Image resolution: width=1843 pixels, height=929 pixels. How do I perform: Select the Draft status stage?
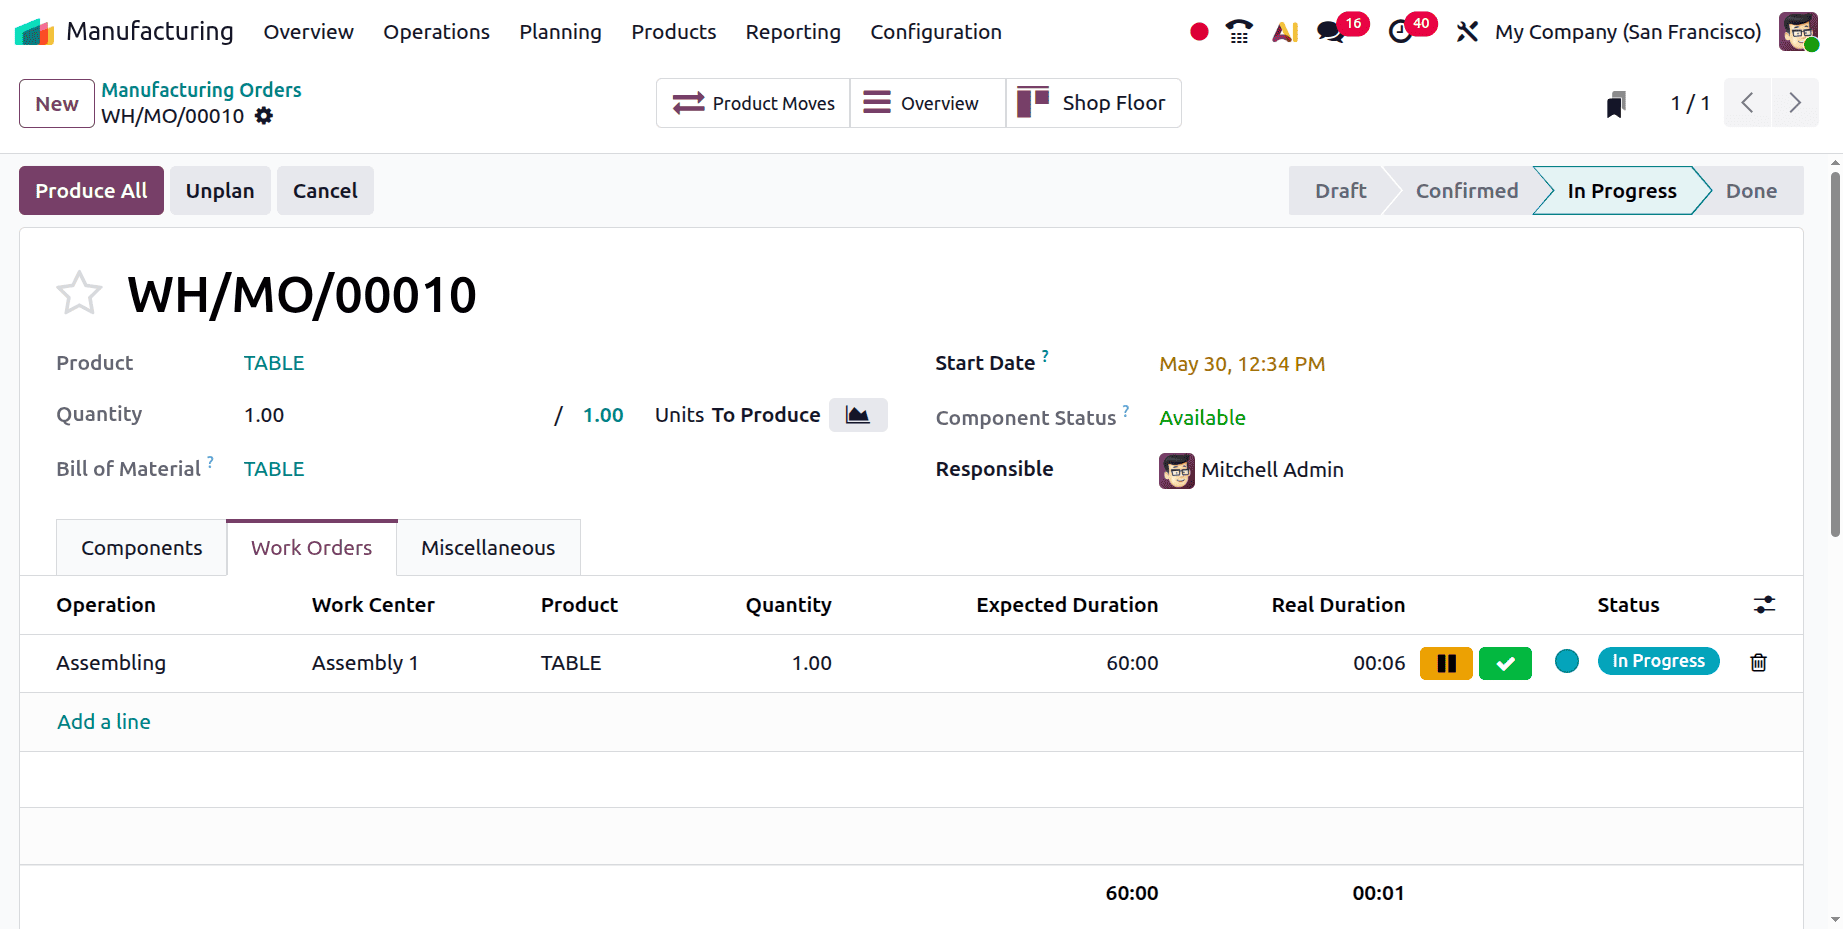(x=1340, y=191)
